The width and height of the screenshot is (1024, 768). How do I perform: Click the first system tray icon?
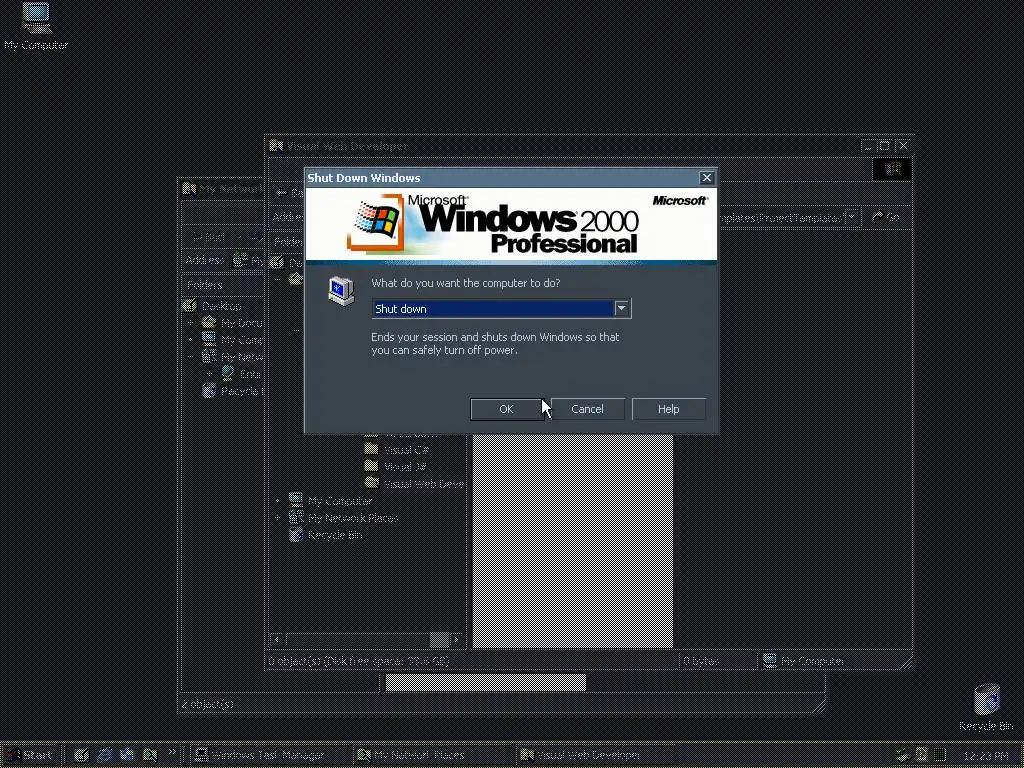click(903, 755)
